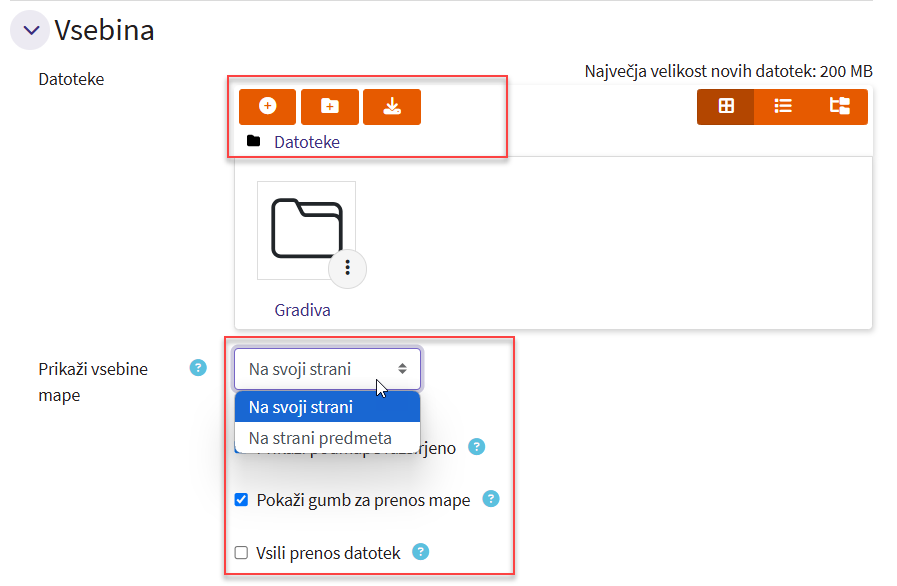Collapse the Vsebina section
The width and height of the screenshot is (897, 586).
pos(29,30)
